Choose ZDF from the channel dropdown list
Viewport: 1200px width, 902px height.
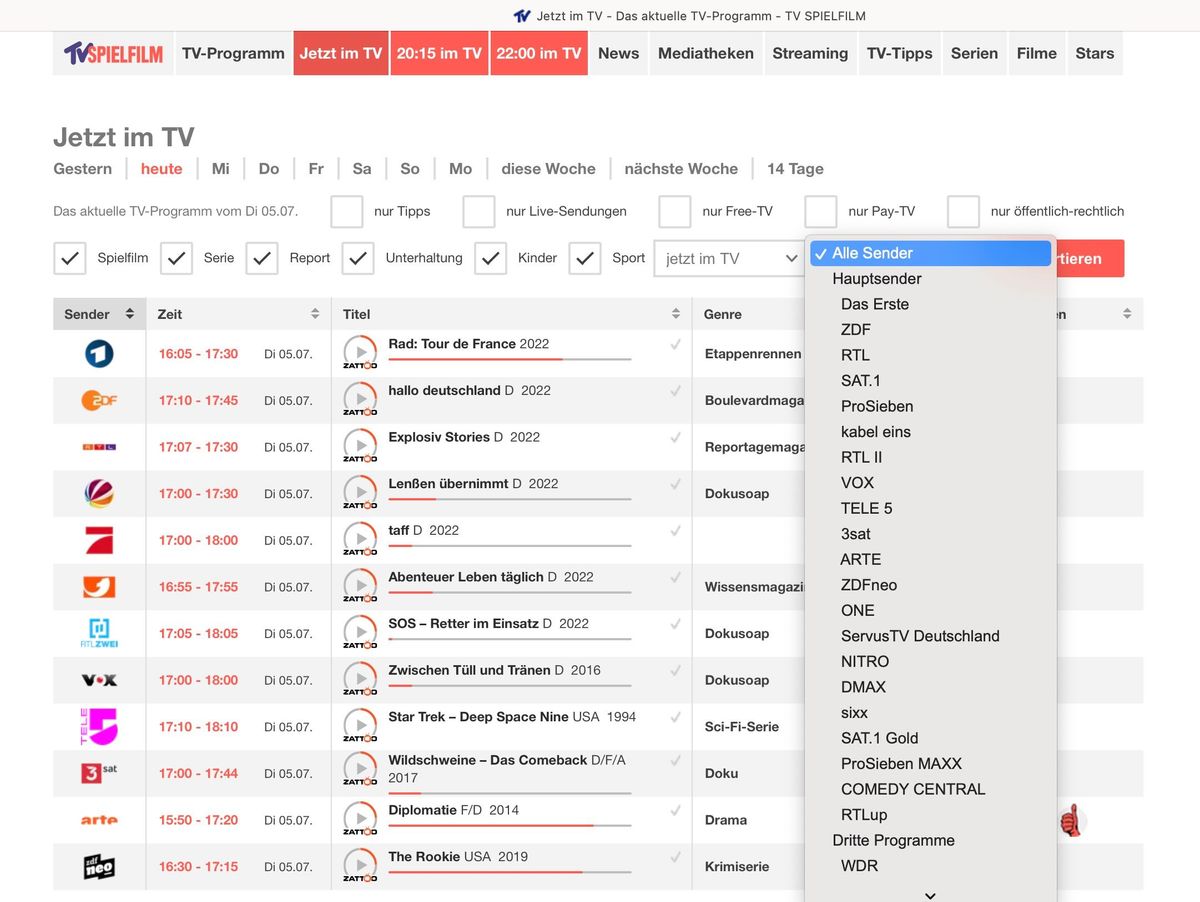click(930, 329)
